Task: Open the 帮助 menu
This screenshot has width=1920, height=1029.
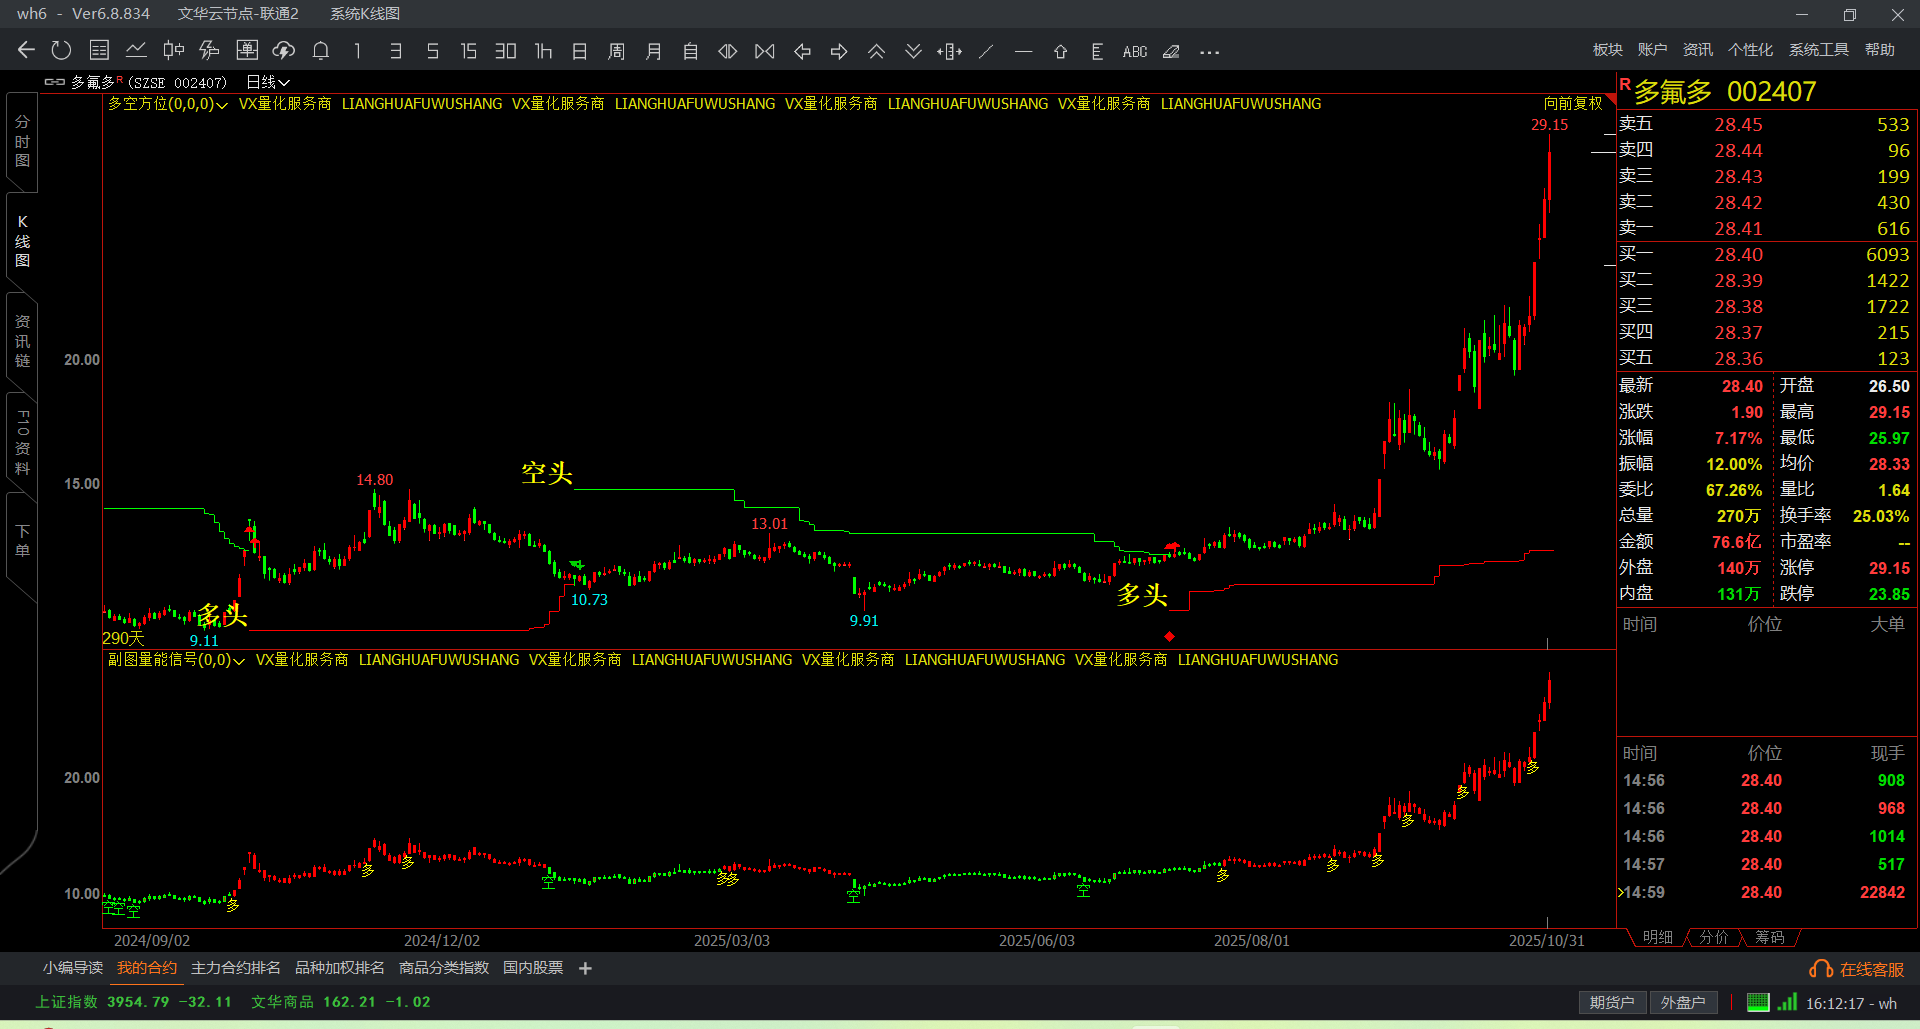Action: click(1880, 50)
